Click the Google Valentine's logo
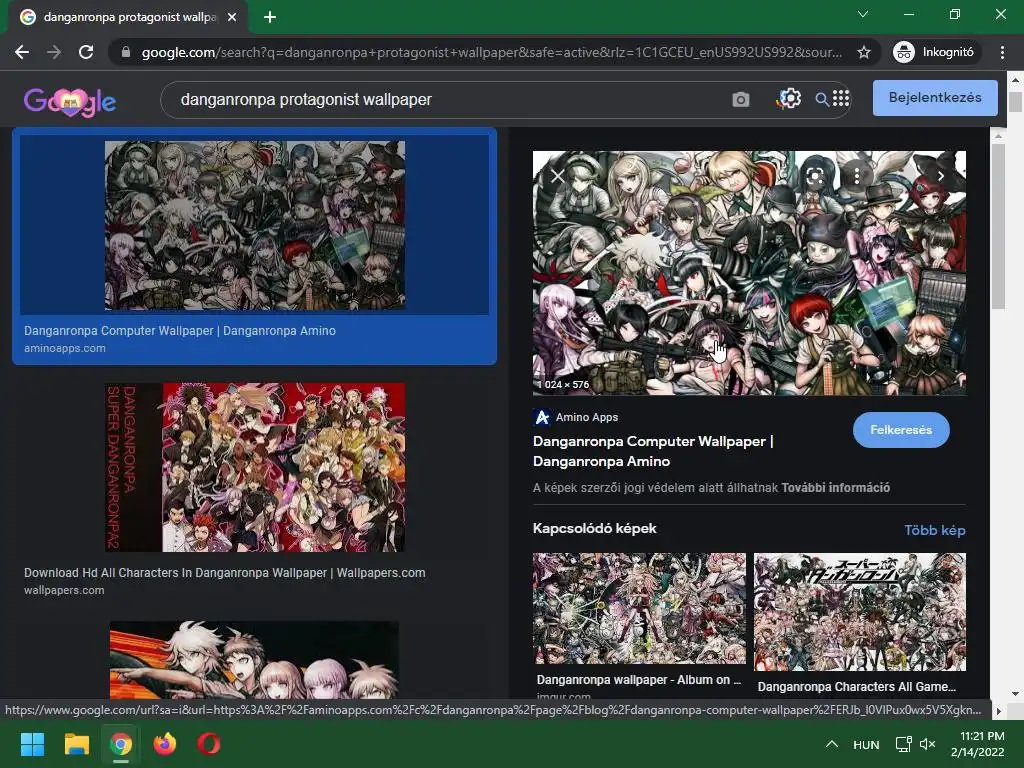Screen dimensions: 1024x768 coord(70,101)
